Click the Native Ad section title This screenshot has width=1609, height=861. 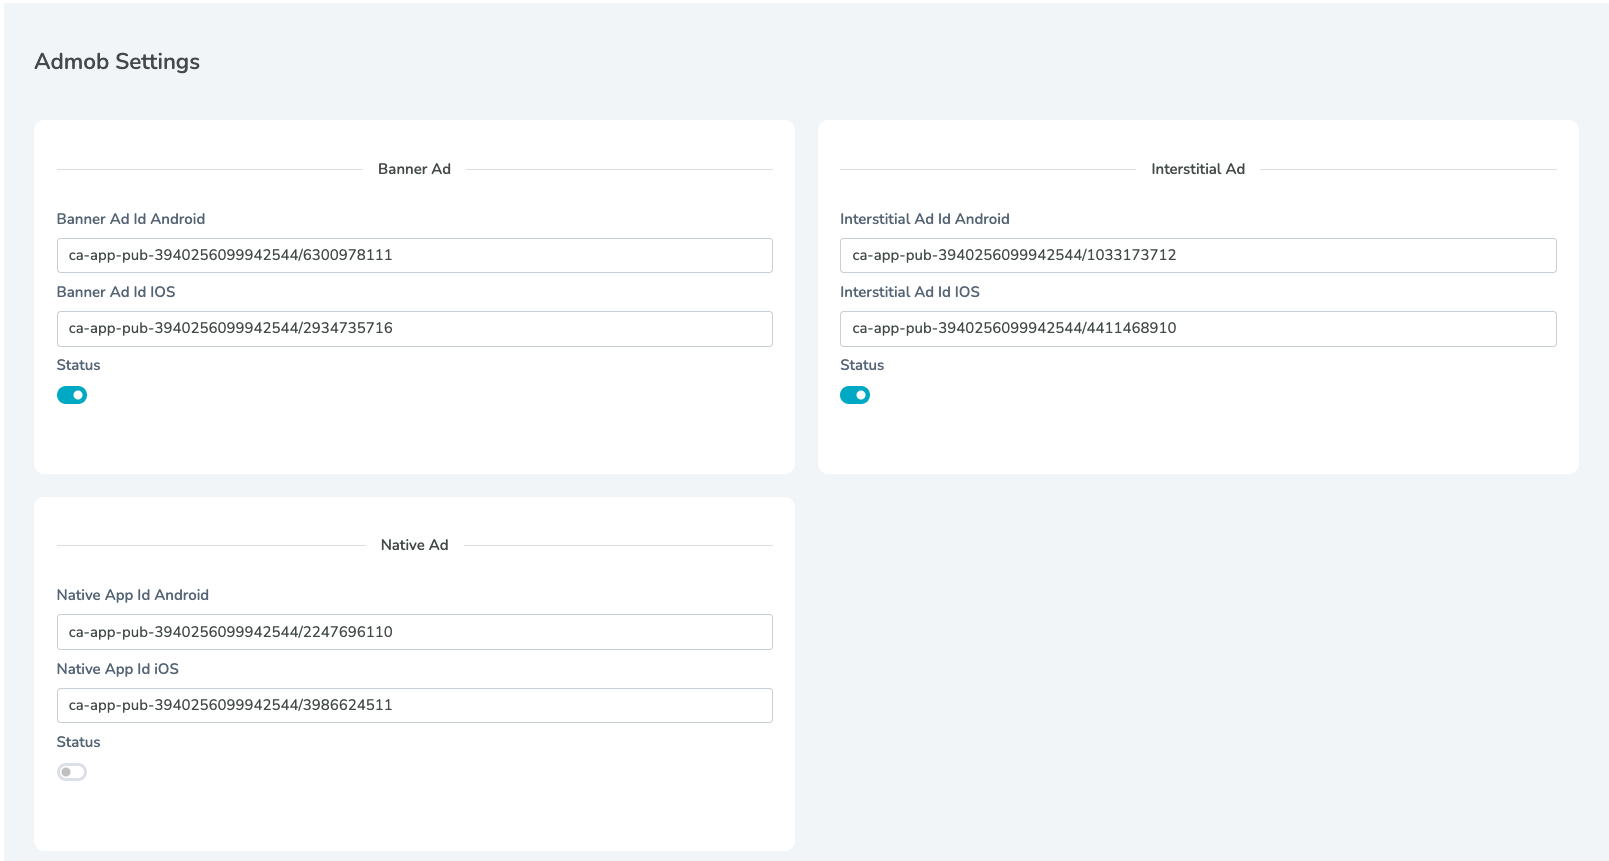pos(414,545)
